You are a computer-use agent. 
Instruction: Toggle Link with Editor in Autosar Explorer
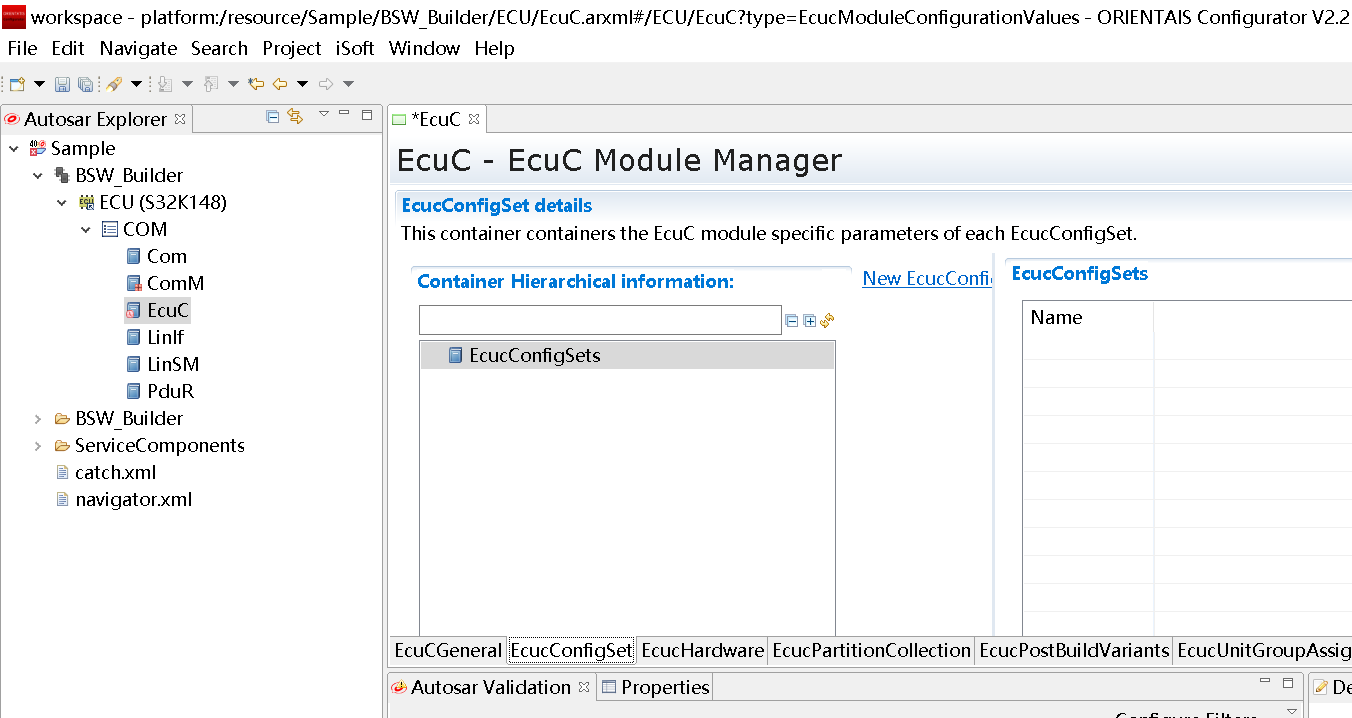click(x=294, y=117)
